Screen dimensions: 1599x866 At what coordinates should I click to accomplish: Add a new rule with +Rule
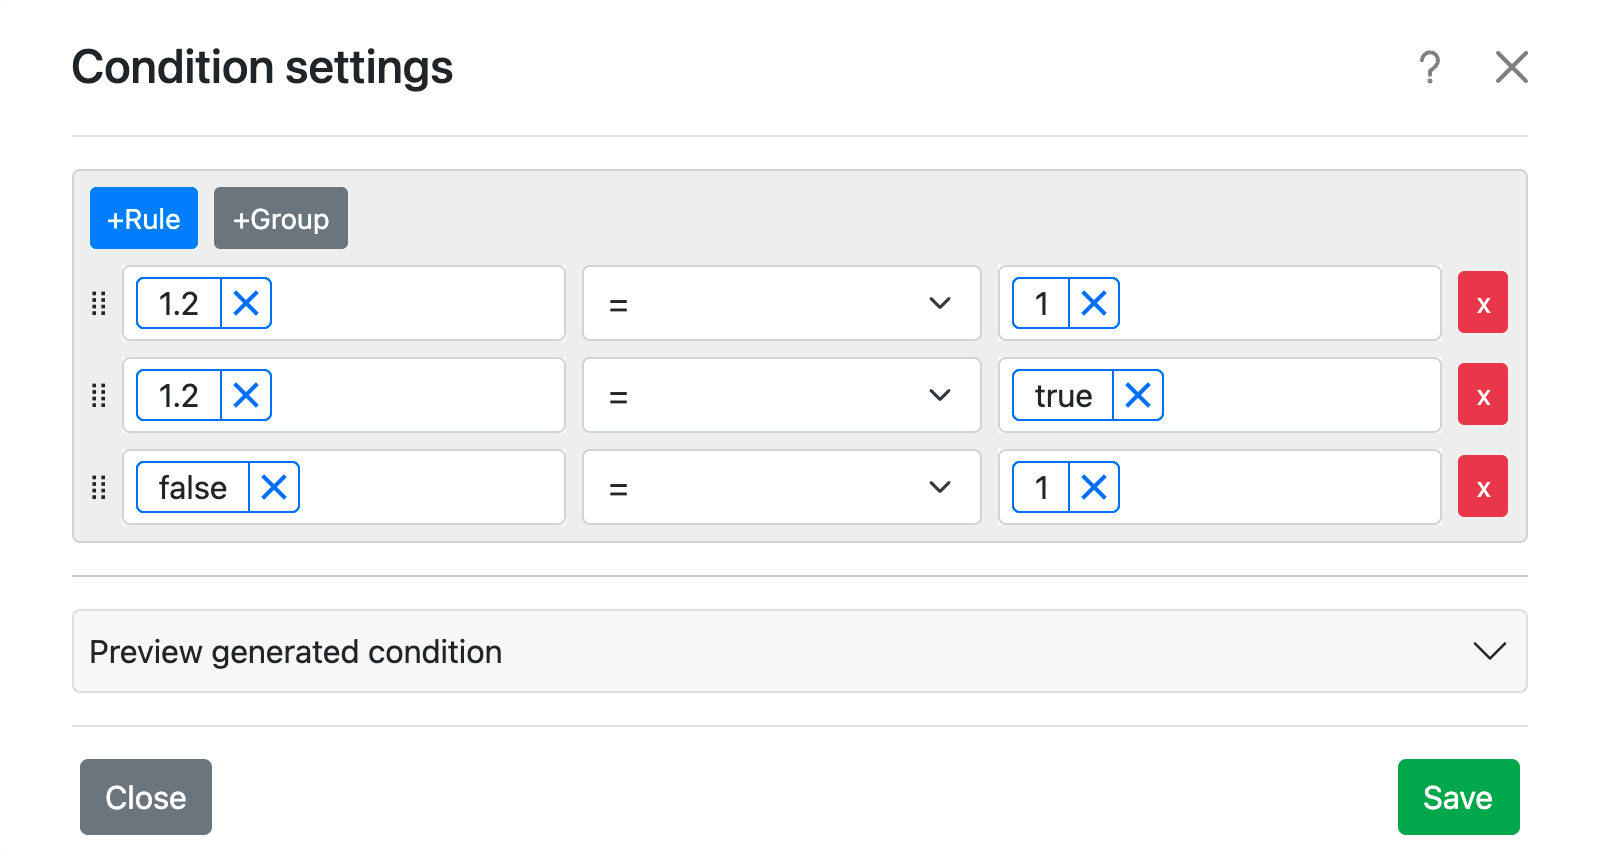coord(144,218)
